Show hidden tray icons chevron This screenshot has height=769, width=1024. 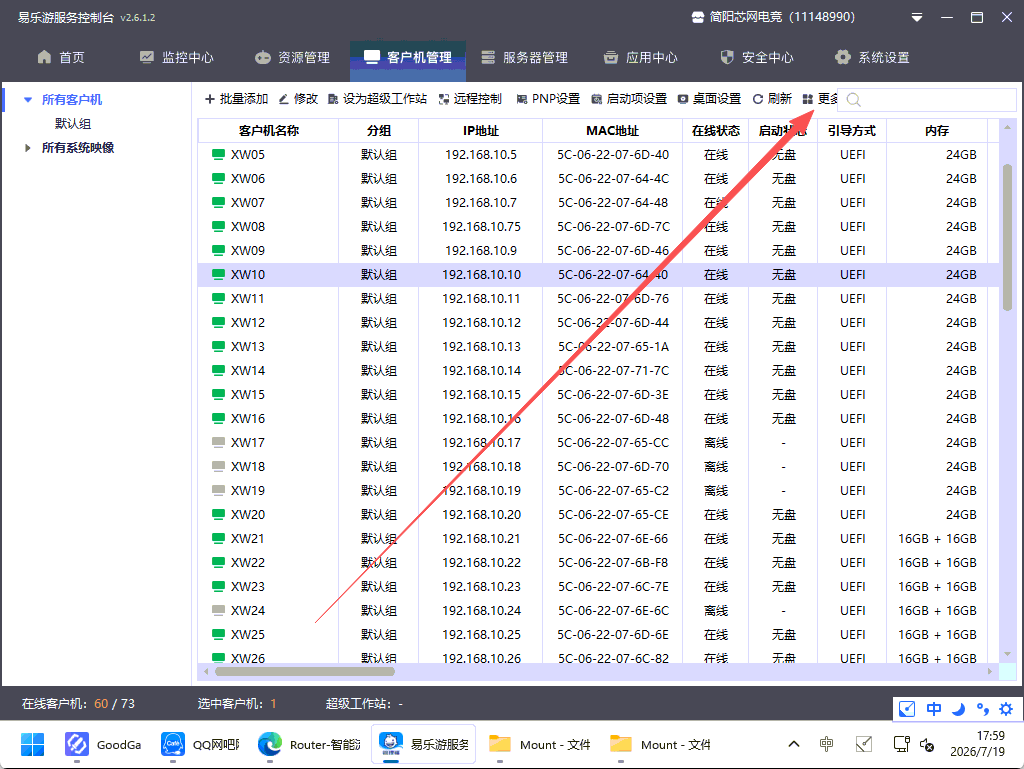794,744
